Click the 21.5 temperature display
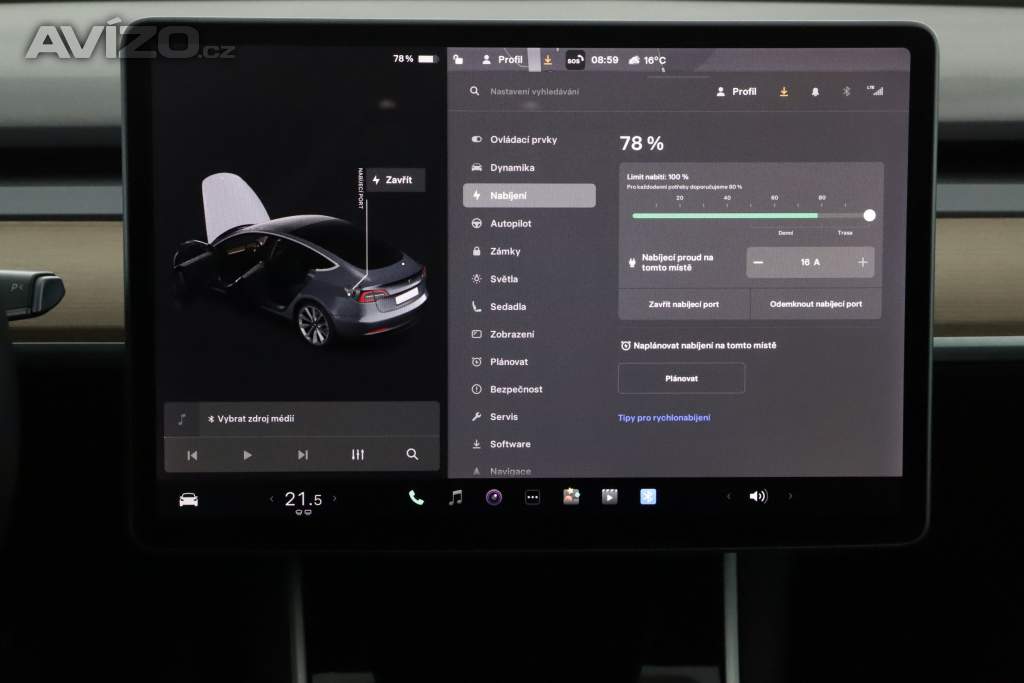Screen dimensions: 1024x683 pyautogui.click(x=303, y=500)
